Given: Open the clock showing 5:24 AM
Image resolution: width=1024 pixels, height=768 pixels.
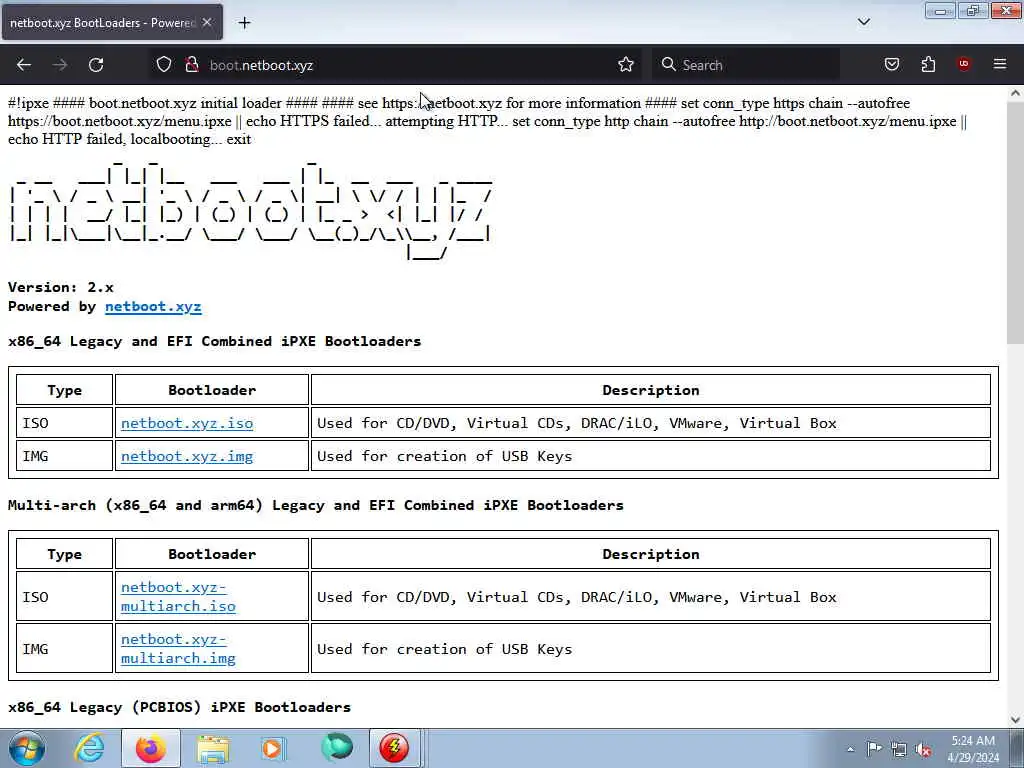Looking at the screenshot, I should pos(972,749).
